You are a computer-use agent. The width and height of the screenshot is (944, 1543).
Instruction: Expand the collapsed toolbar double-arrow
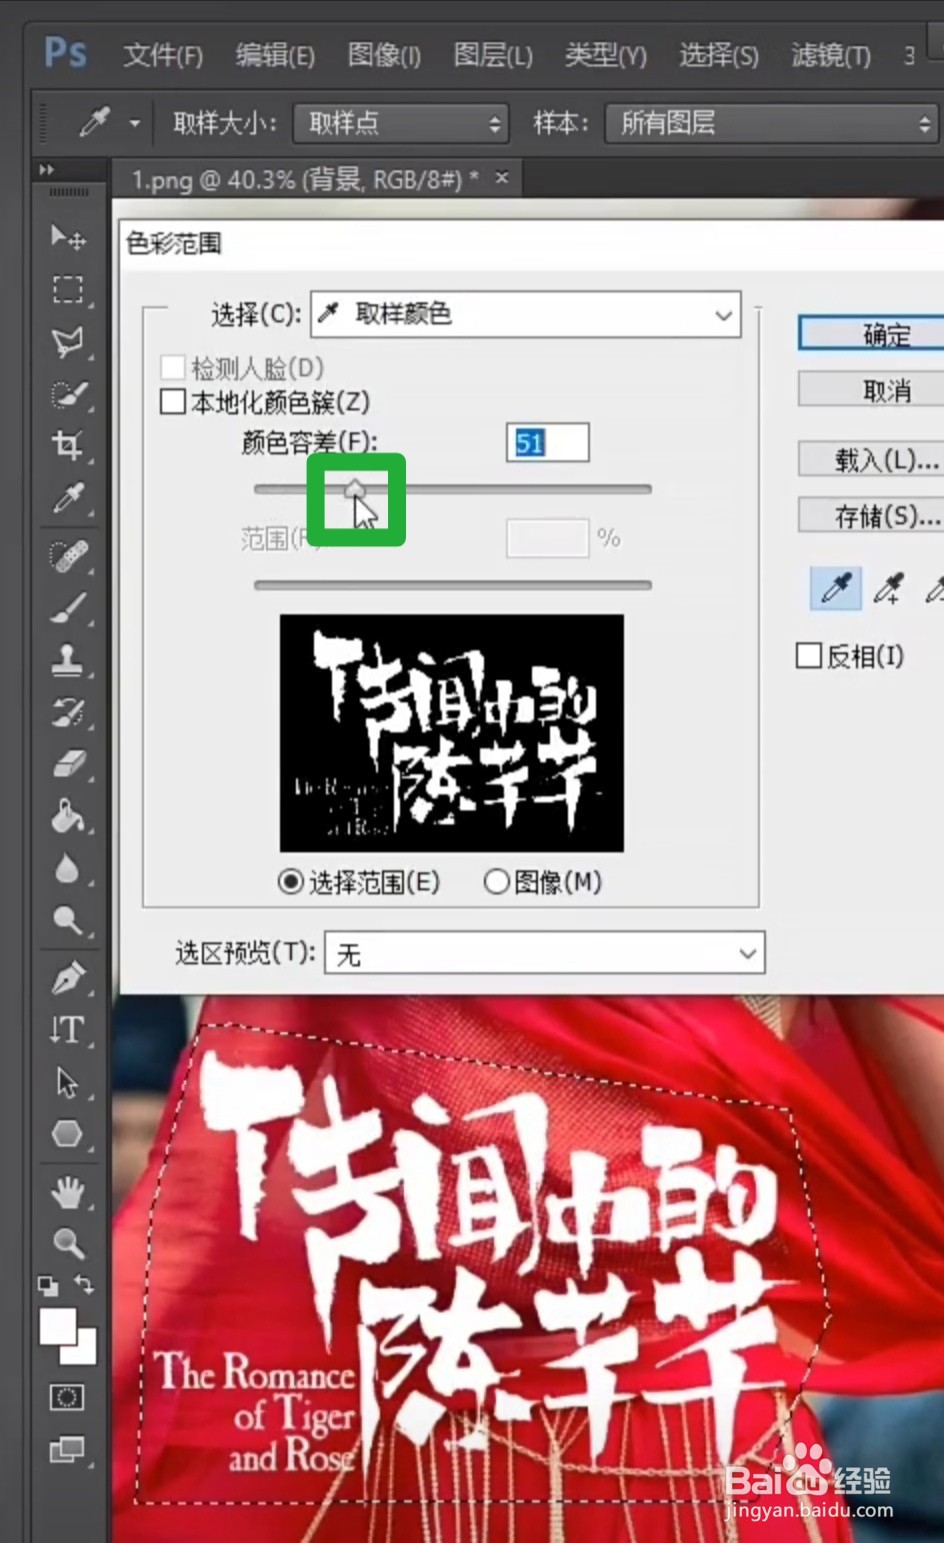point(46,170)
